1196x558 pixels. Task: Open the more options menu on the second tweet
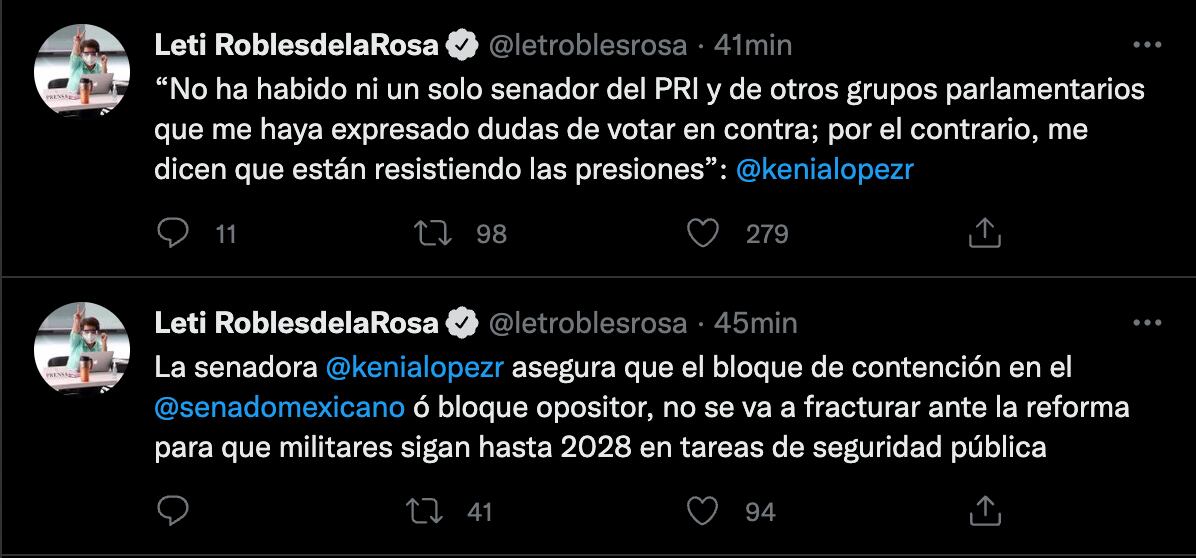pyautogui.click(x=1145, y=323)
